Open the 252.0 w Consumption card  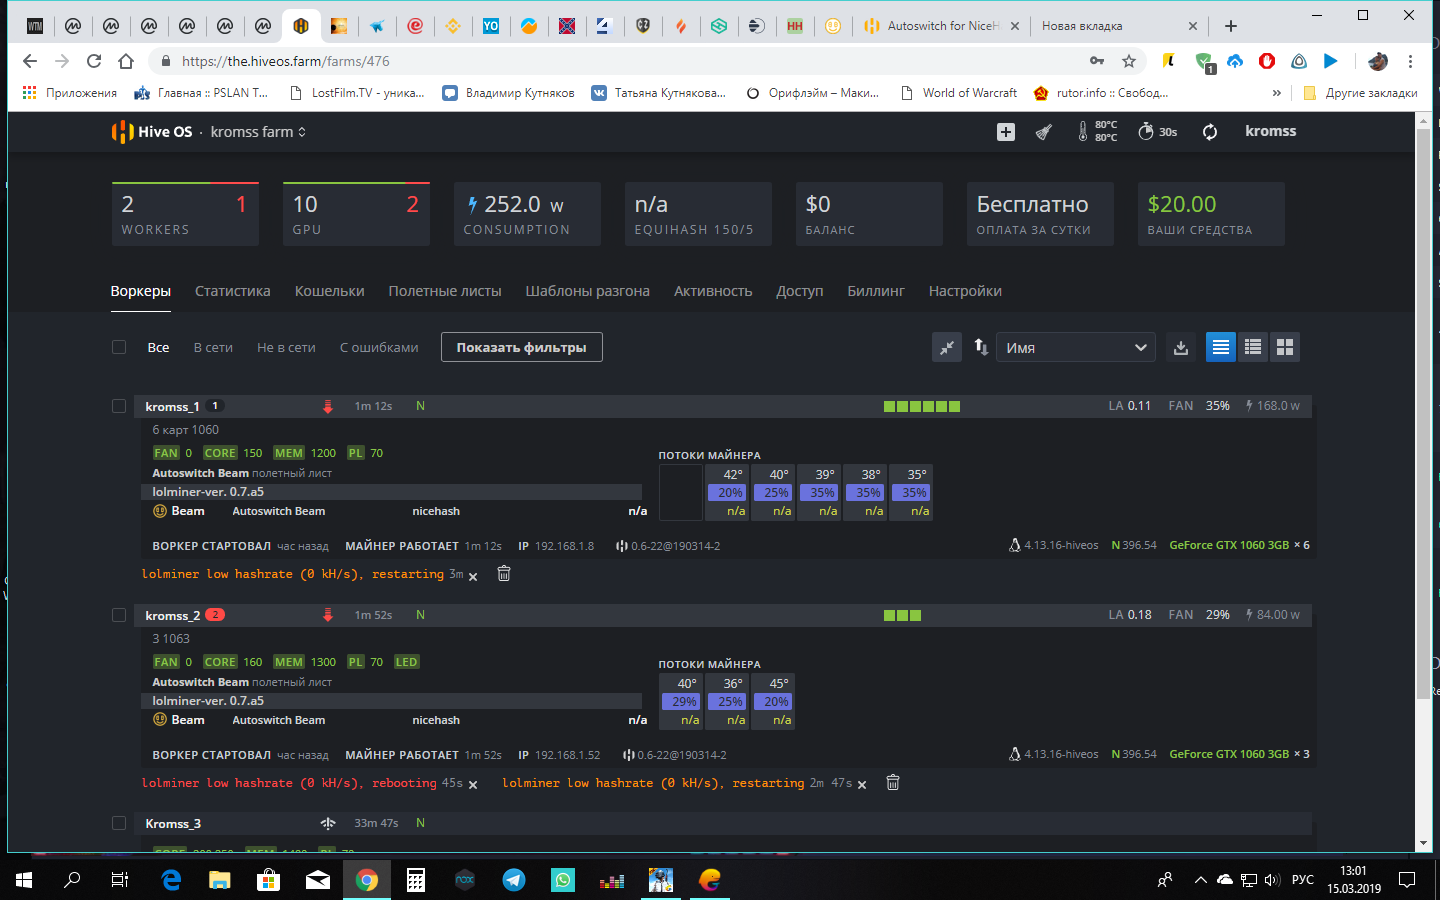527,214
